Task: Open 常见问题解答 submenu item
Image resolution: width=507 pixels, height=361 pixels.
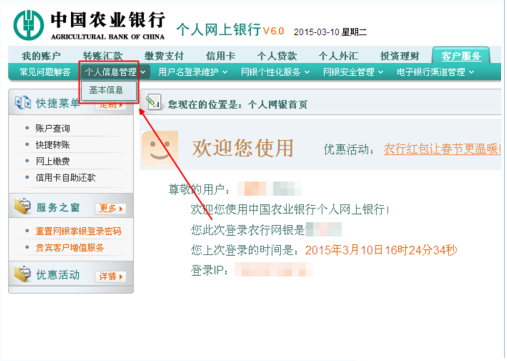Action: coord(45,72)
